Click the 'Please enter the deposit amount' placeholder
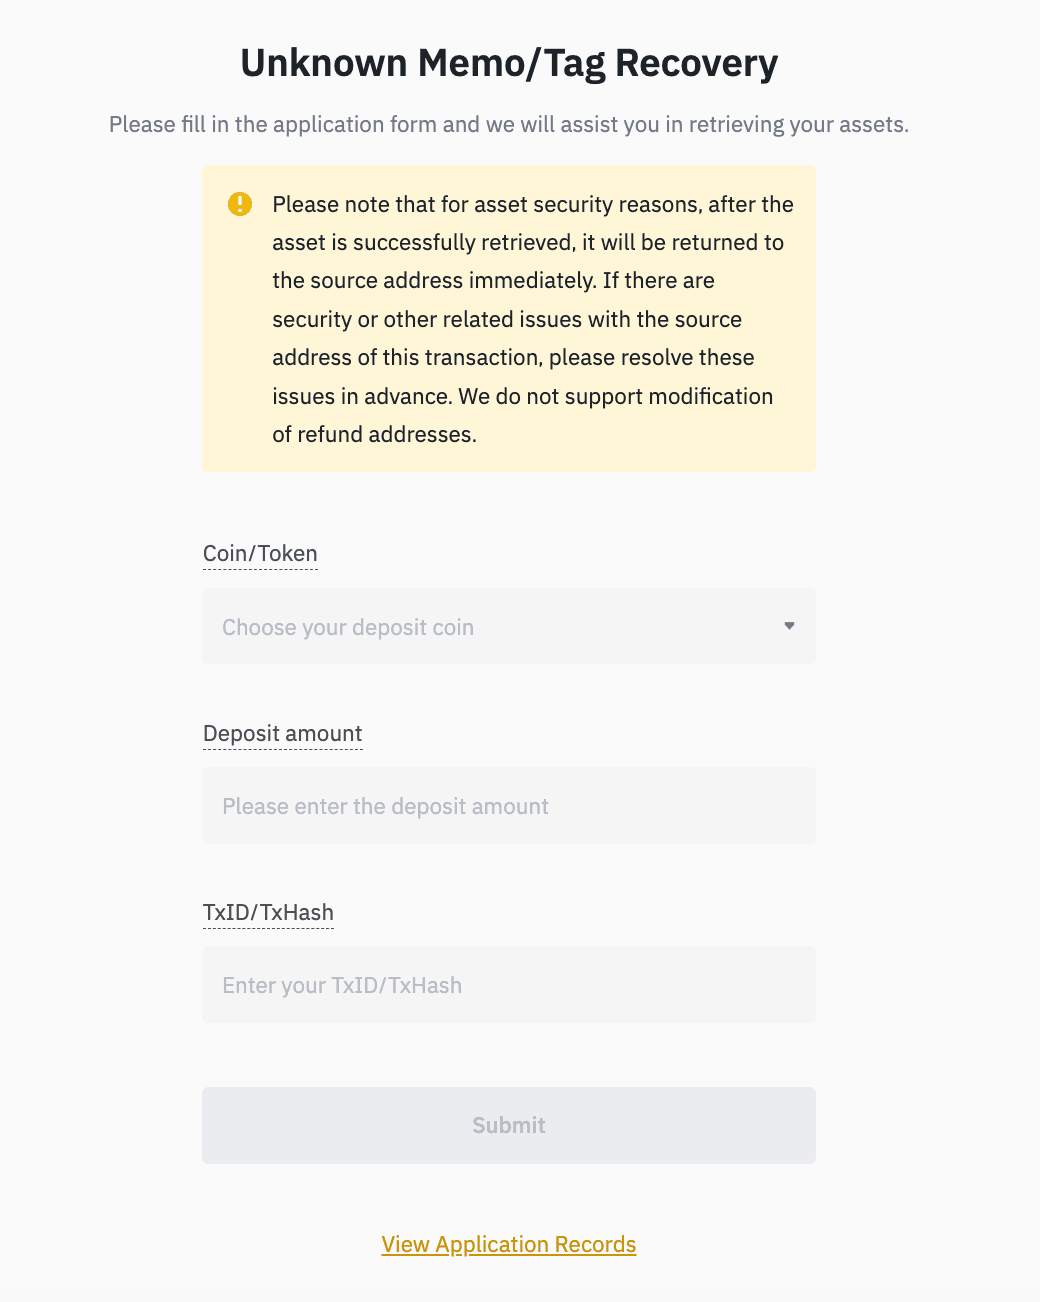 pyautogui.click(x=385, y=806)
